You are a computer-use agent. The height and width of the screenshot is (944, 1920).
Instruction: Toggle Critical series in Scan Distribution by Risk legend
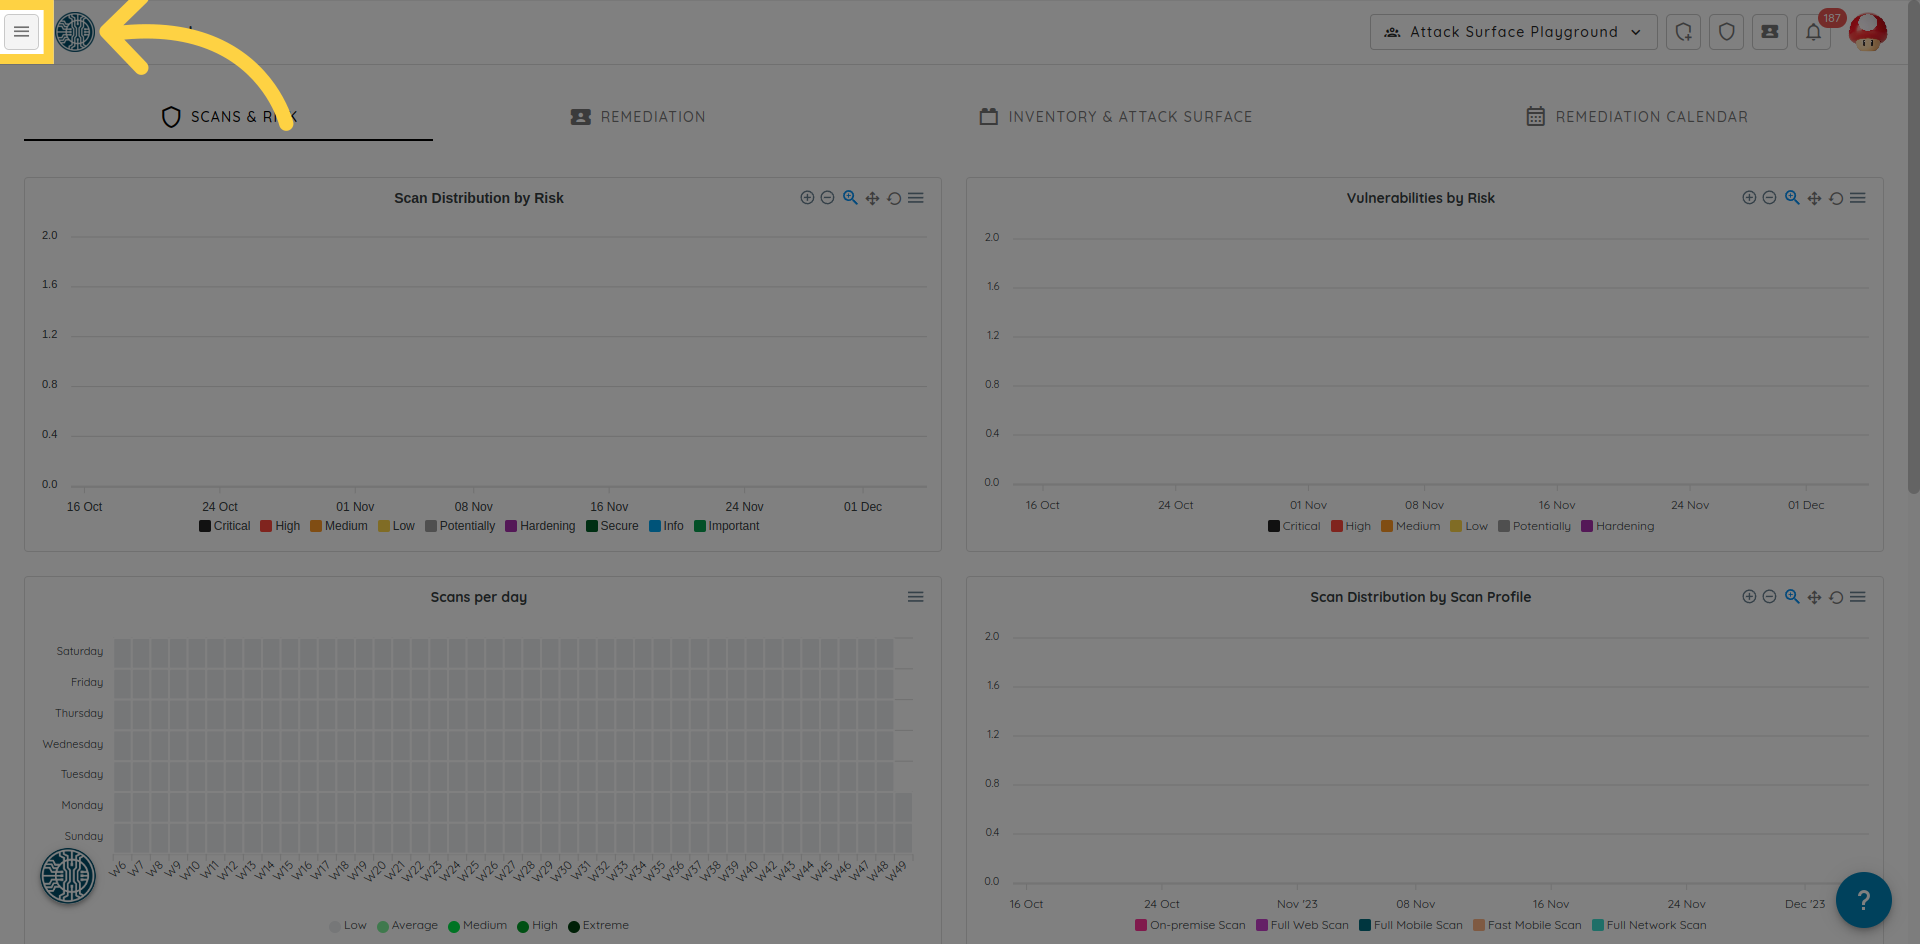225,526
